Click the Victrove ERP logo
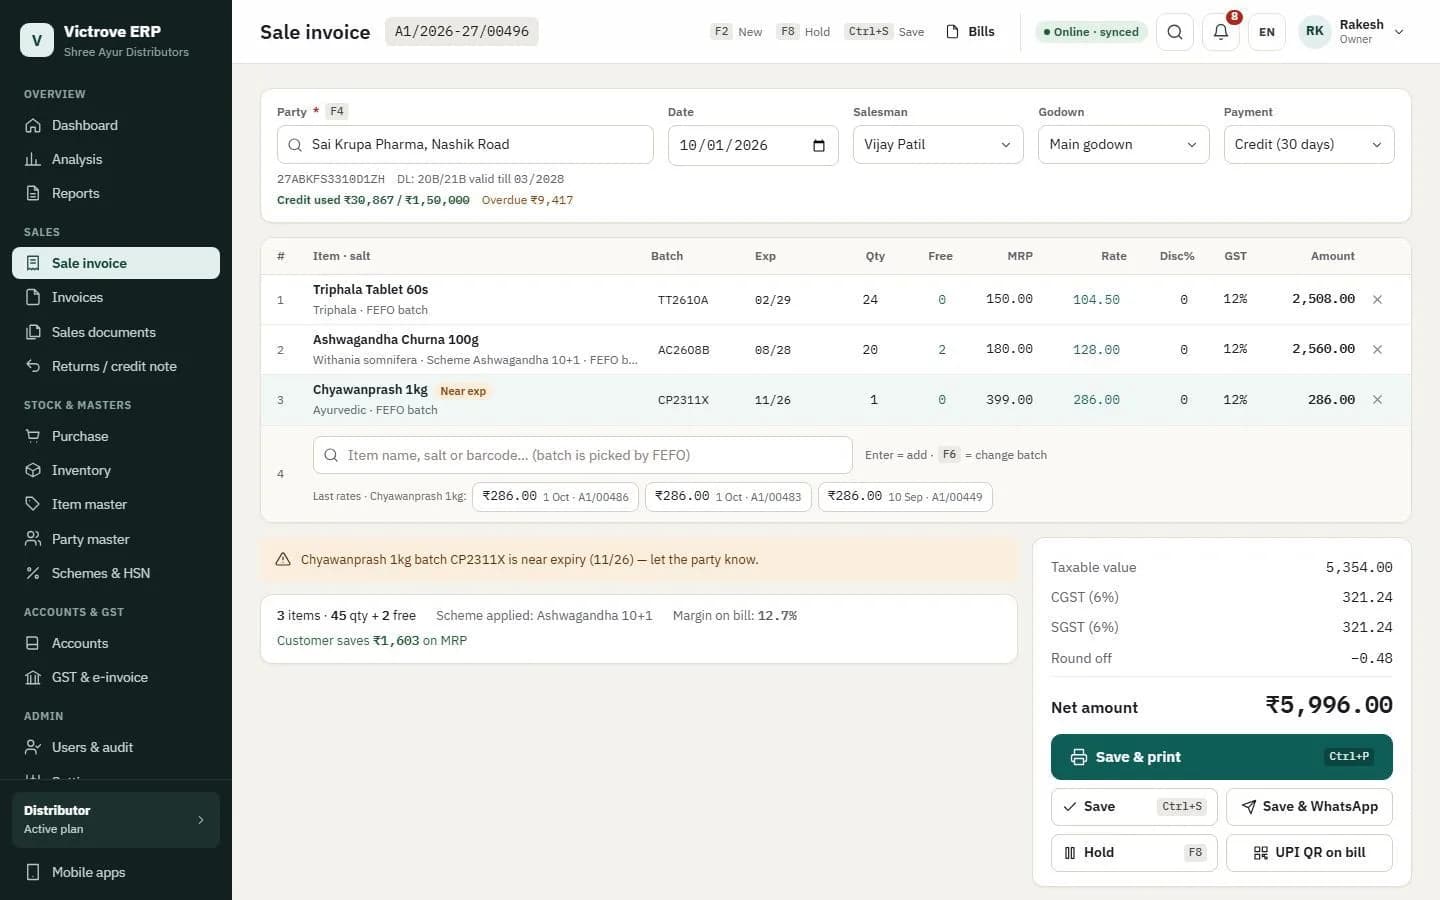Screen dimensions: 1440x900 coord(37,40)
